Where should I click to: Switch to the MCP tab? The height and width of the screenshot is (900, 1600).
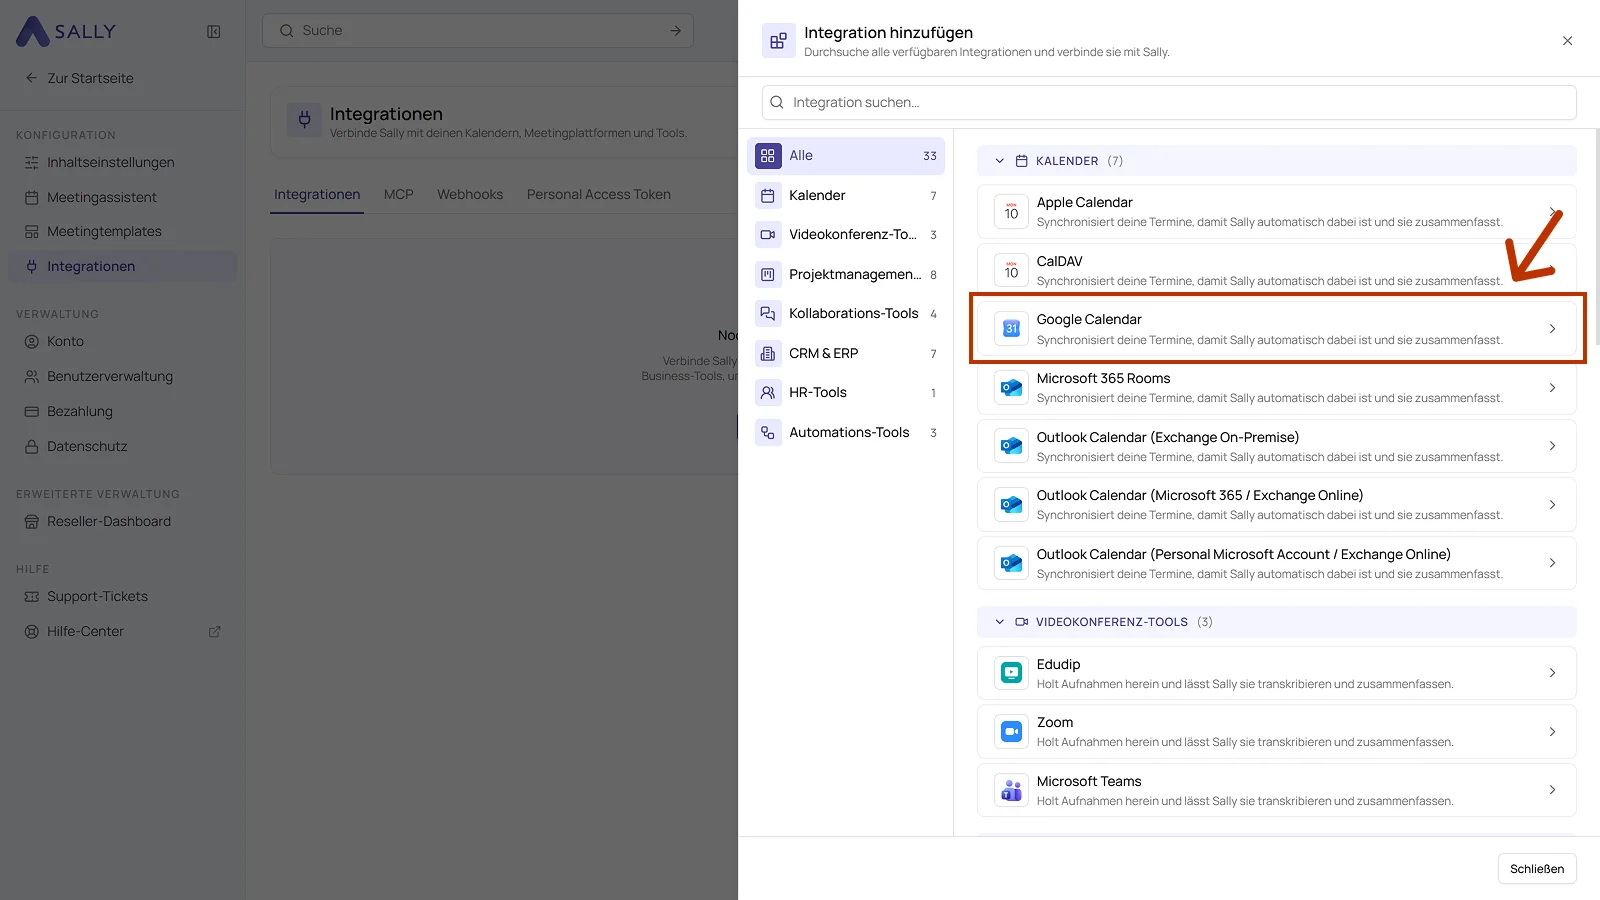click(398, 194)
